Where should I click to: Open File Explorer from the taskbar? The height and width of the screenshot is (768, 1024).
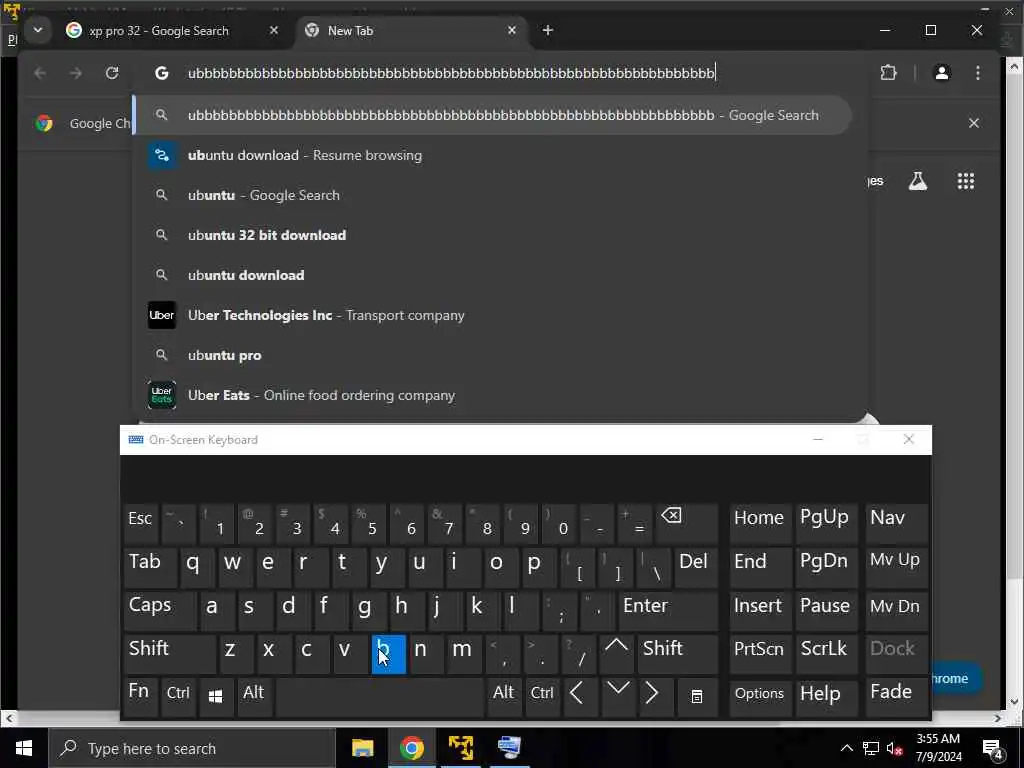coord(362,748)
